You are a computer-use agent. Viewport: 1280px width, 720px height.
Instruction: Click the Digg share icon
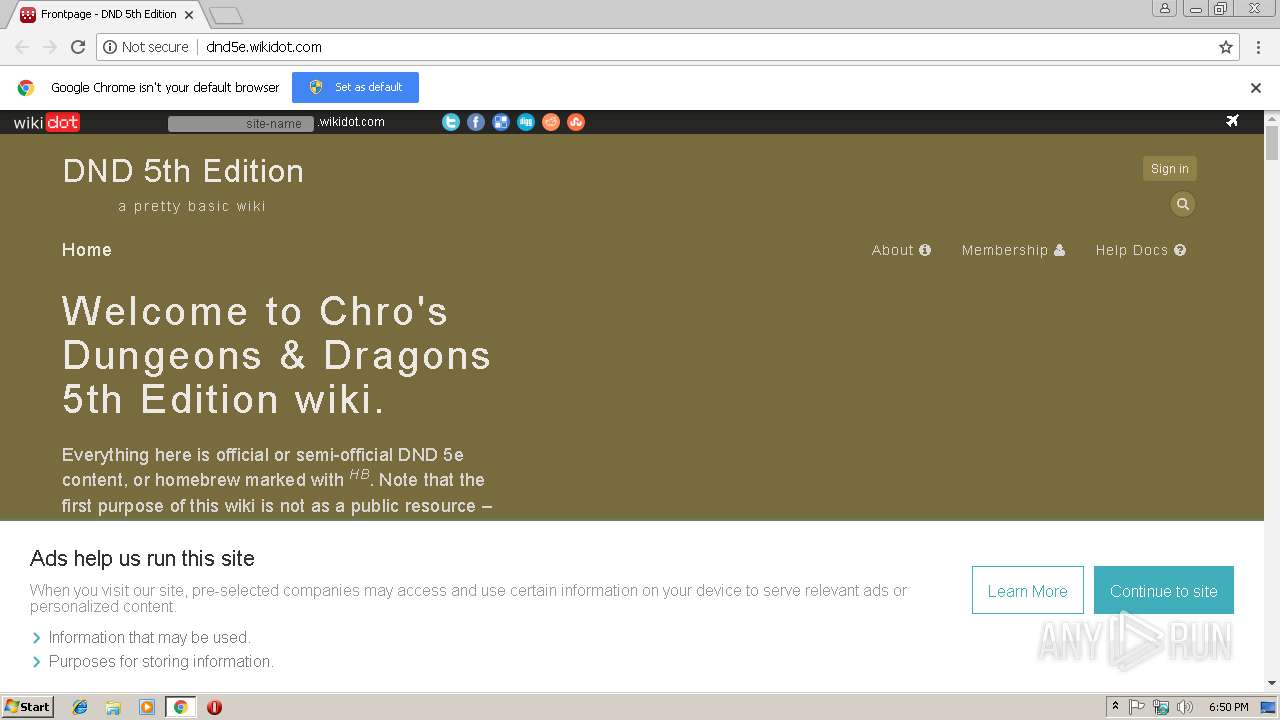(526, 122)
